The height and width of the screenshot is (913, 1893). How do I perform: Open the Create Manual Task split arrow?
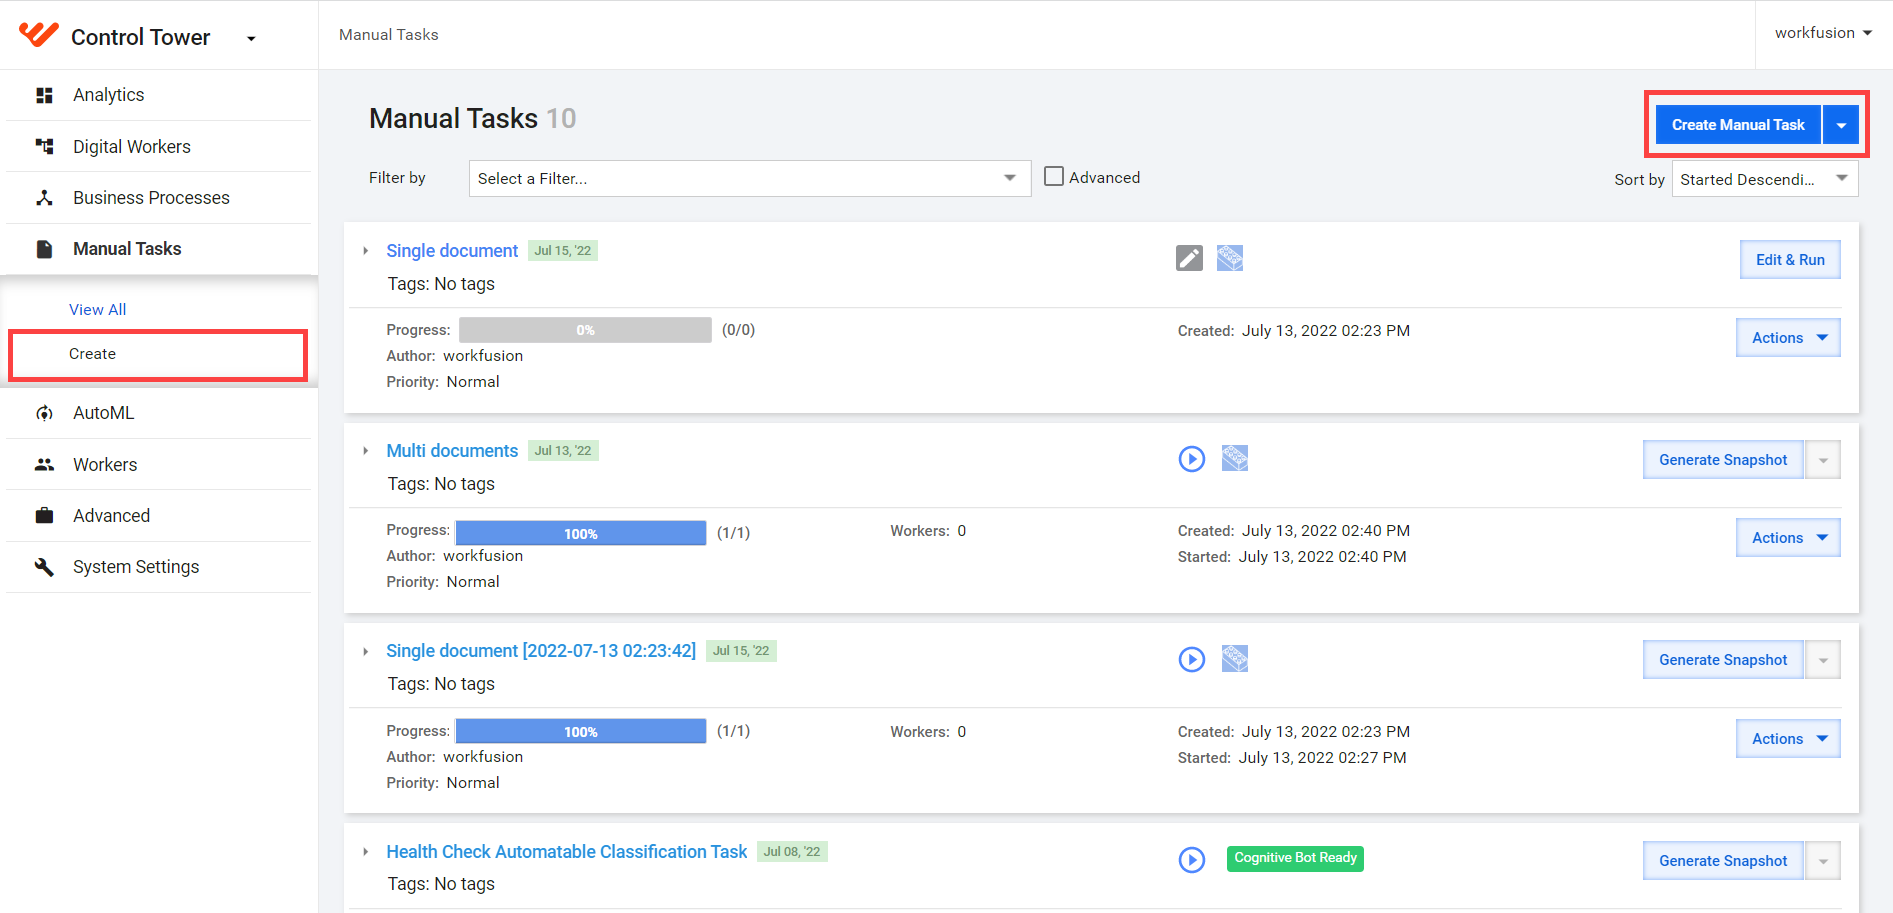[1841, 125]
